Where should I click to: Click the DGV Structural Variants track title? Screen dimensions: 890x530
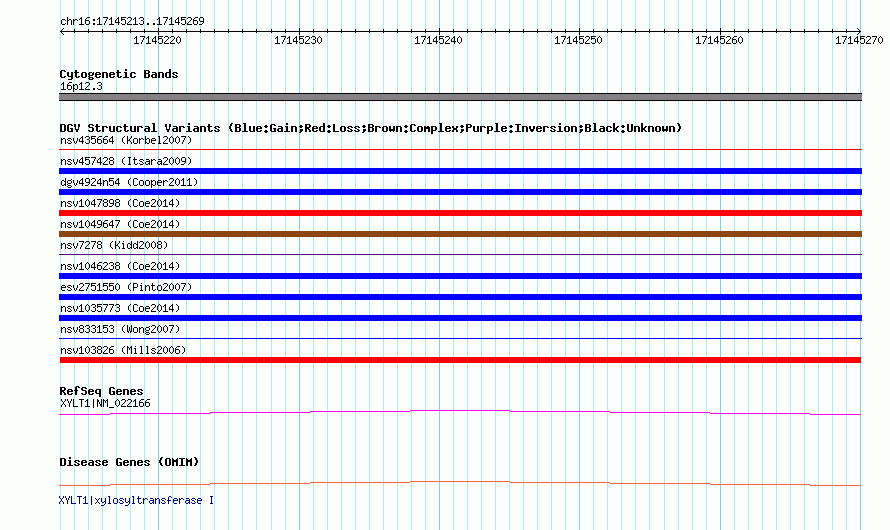click(x=370, y=128)
